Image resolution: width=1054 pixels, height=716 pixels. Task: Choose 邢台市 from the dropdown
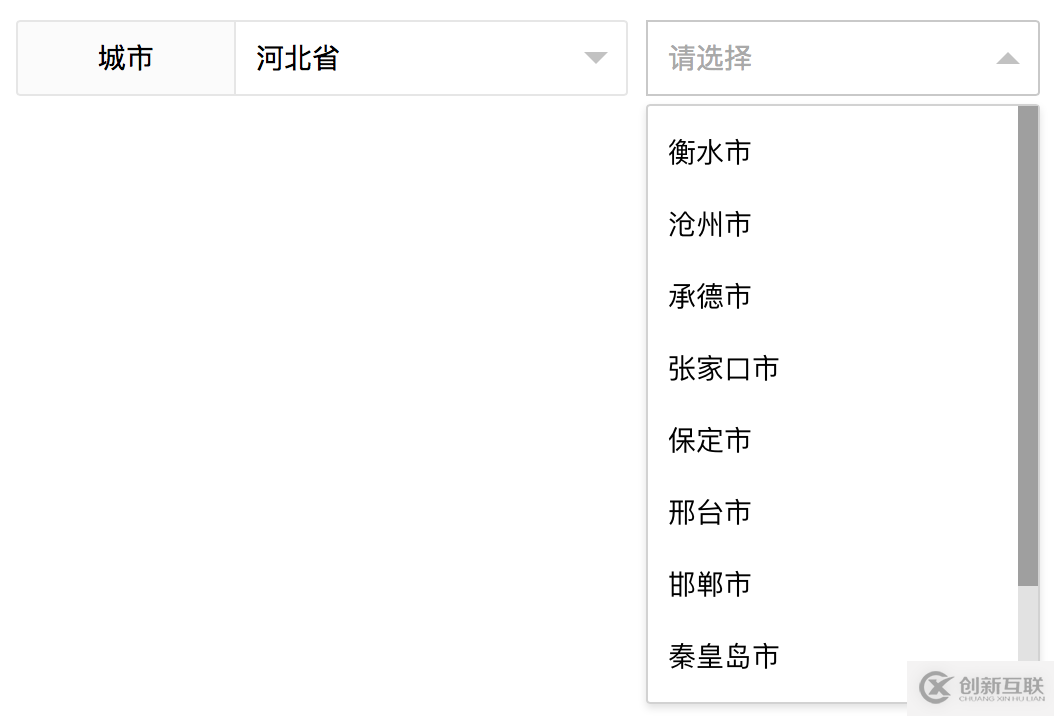click(x=710, y=512)
